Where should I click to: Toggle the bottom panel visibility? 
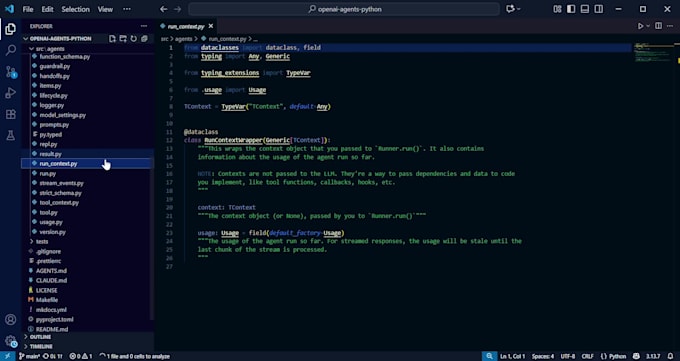585,9
